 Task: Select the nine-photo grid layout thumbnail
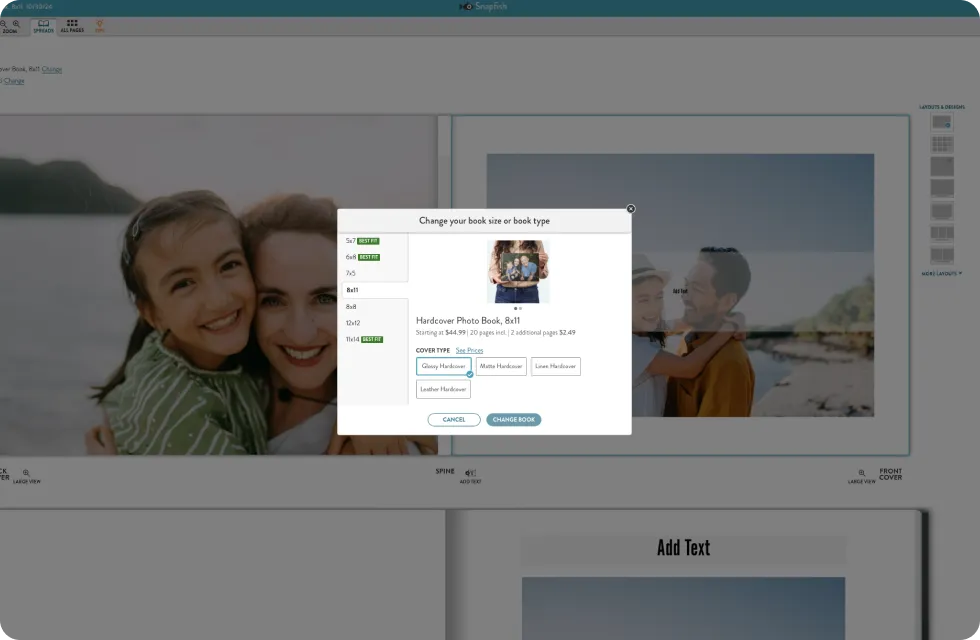tap(942, 144)
